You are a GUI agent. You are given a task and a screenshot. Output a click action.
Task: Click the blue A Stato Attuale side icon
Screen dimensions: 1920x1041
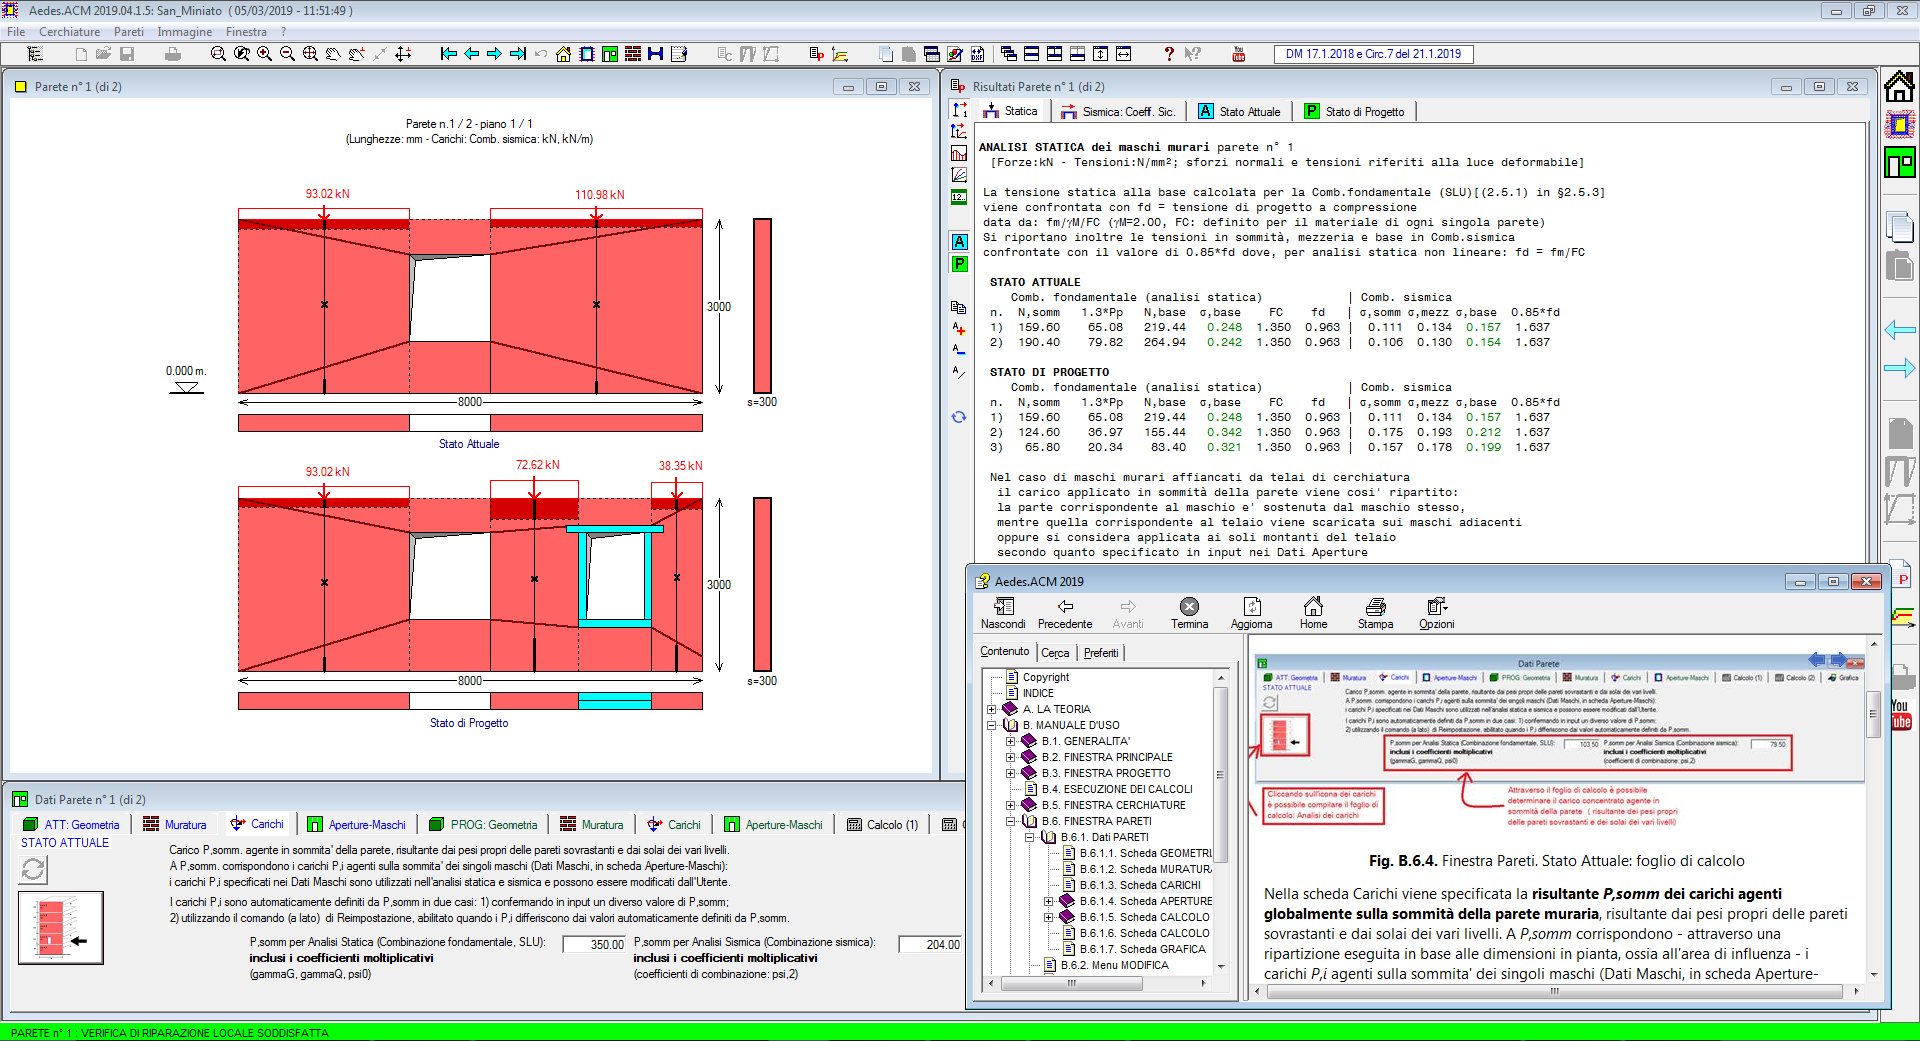(959, 242)
